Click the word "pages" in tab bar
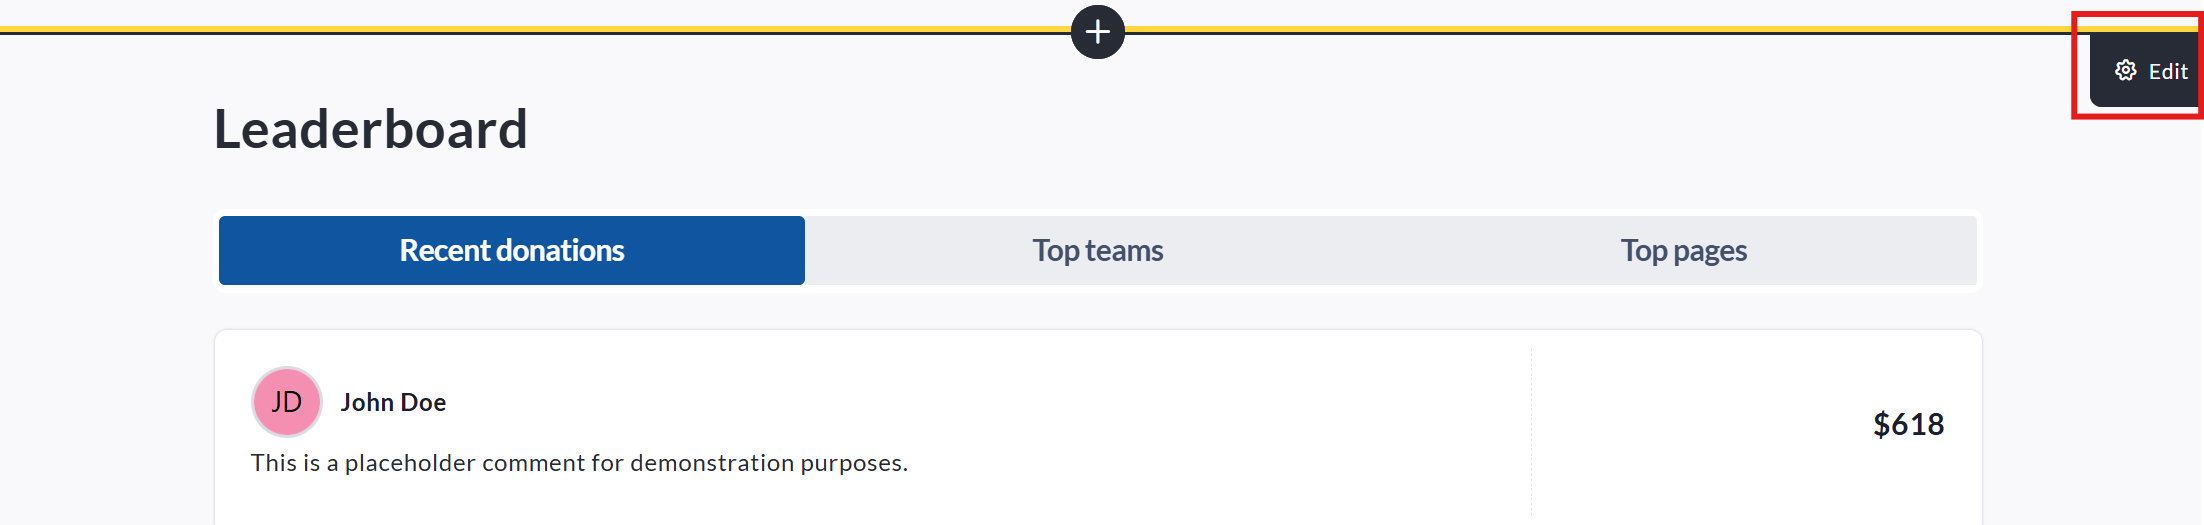Screen dimensions: 2204x525 coord(1710,251)
